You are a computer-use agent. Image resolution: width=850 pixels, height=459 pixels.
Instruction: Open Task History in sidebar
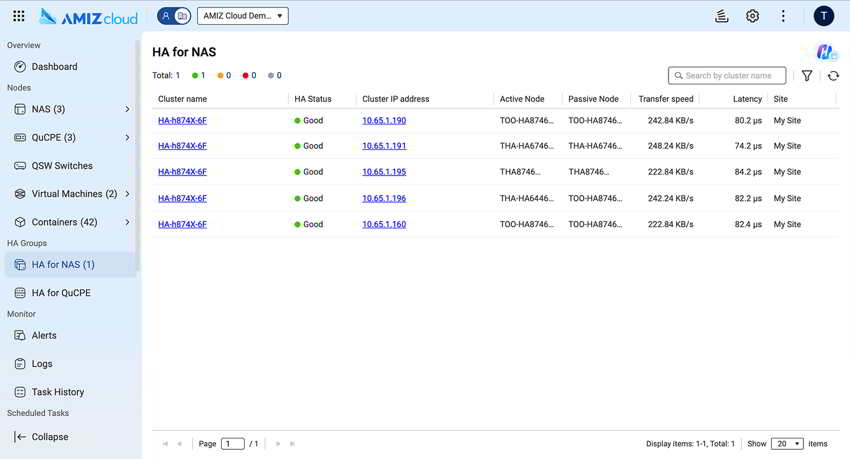pos(57,392)
